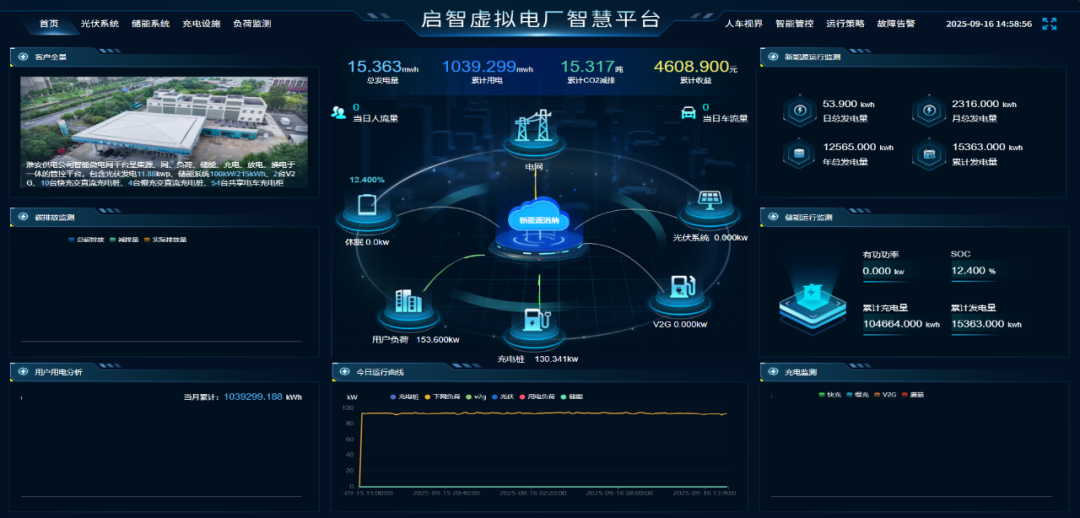The width and height of the screenshot is (1080, 518).
Task: Click the 12.400% storage percentage label
Action: (367, 180)
